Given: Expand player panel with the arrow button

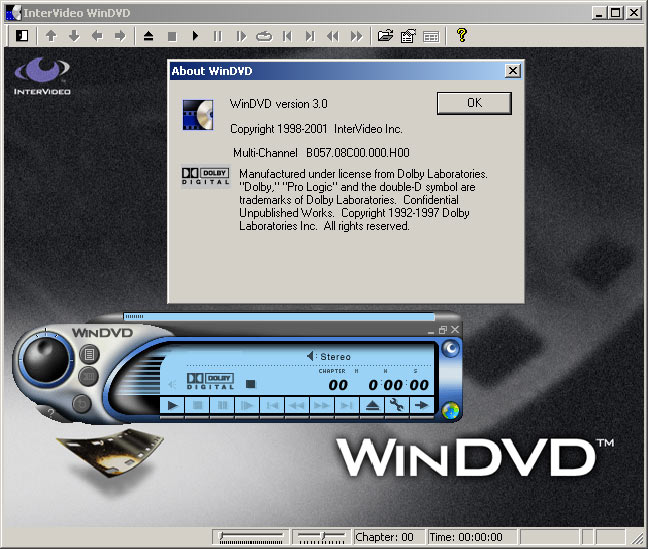Looking at the screenshot, I should click(422, 406).
